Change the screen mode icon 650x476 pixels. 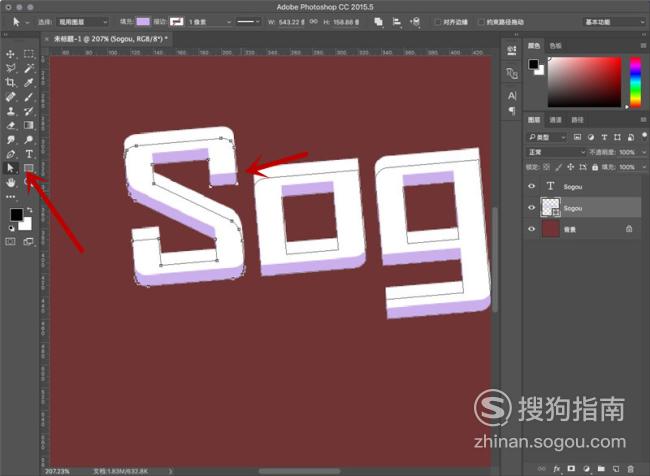pyautogui.click(x=29, y=241)
